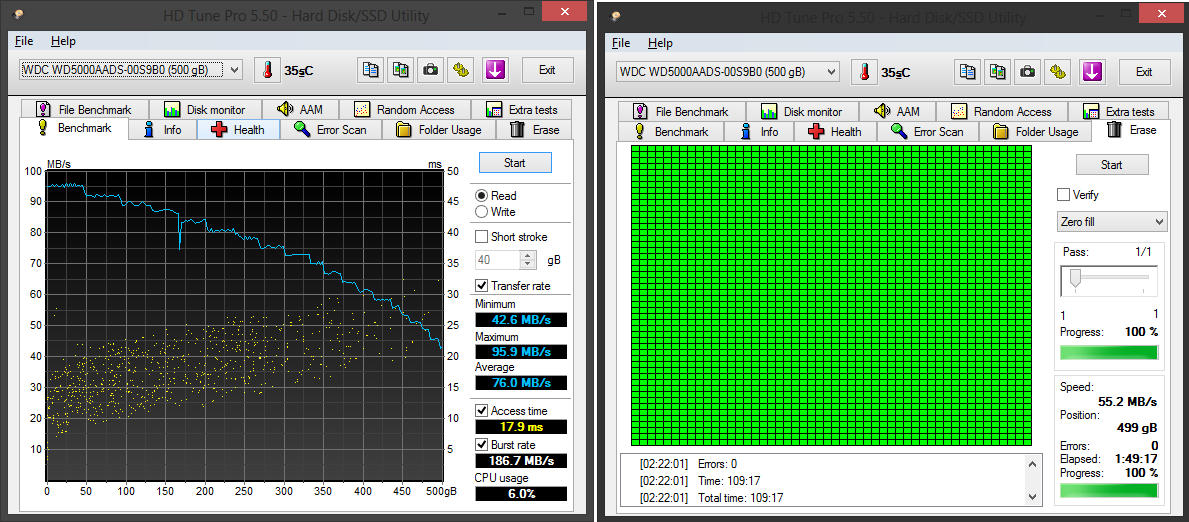Viewport: 1189px width, 522px height.
Task: Click the Pass count slider handle
Action: pos(1075,278)
